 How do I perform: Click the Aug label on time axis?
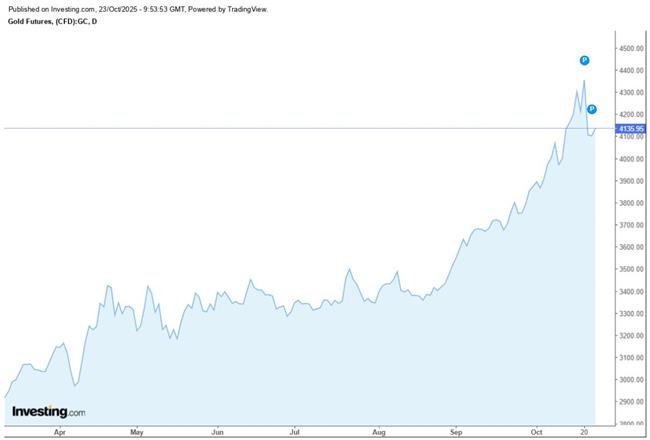point(378,433)
